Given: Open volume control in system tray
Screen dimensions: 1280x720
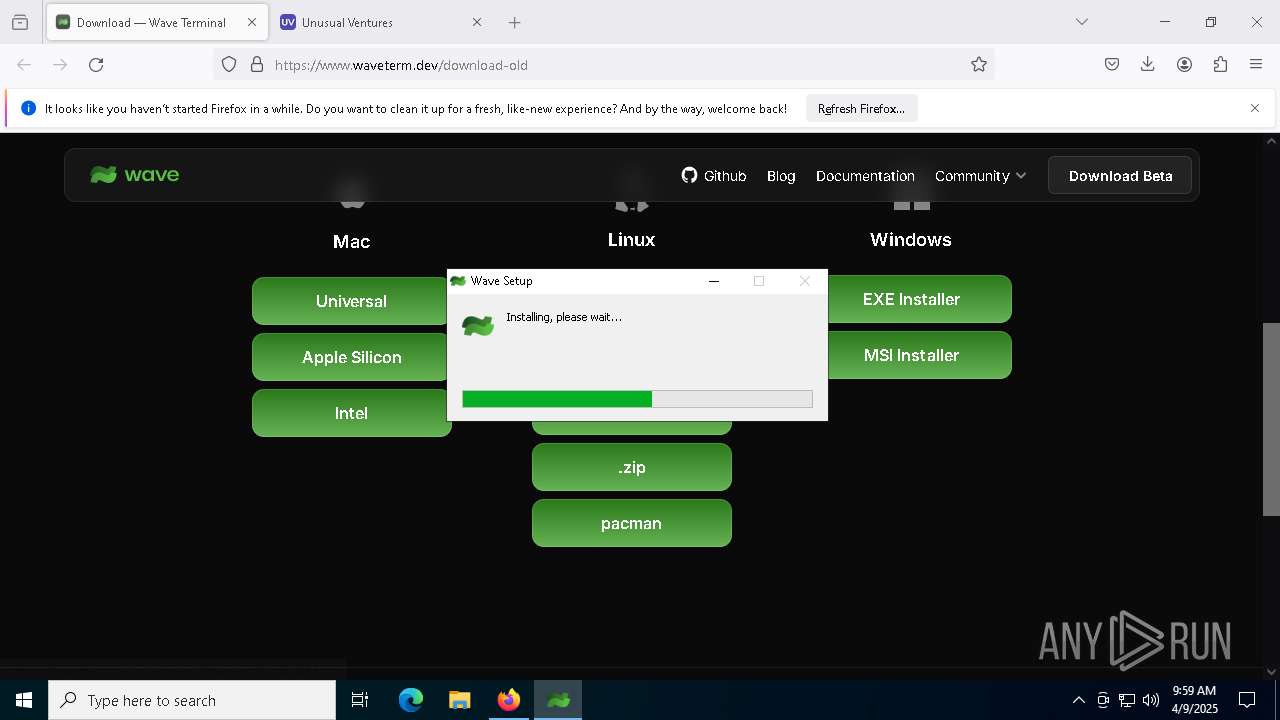Looking at the screenshot, I should point(1151,700).
